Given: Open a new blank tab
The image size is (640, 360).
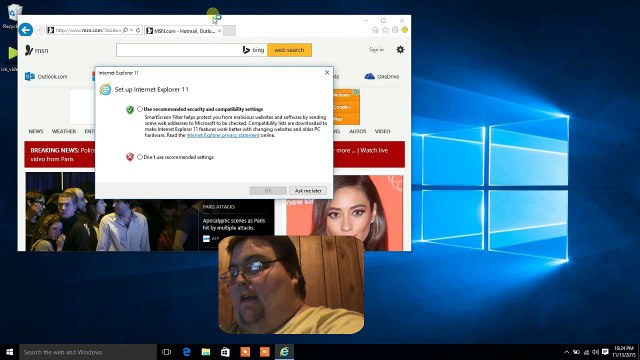Looking at the screenshot, I should pyautogui.click(x=229, y=31).
